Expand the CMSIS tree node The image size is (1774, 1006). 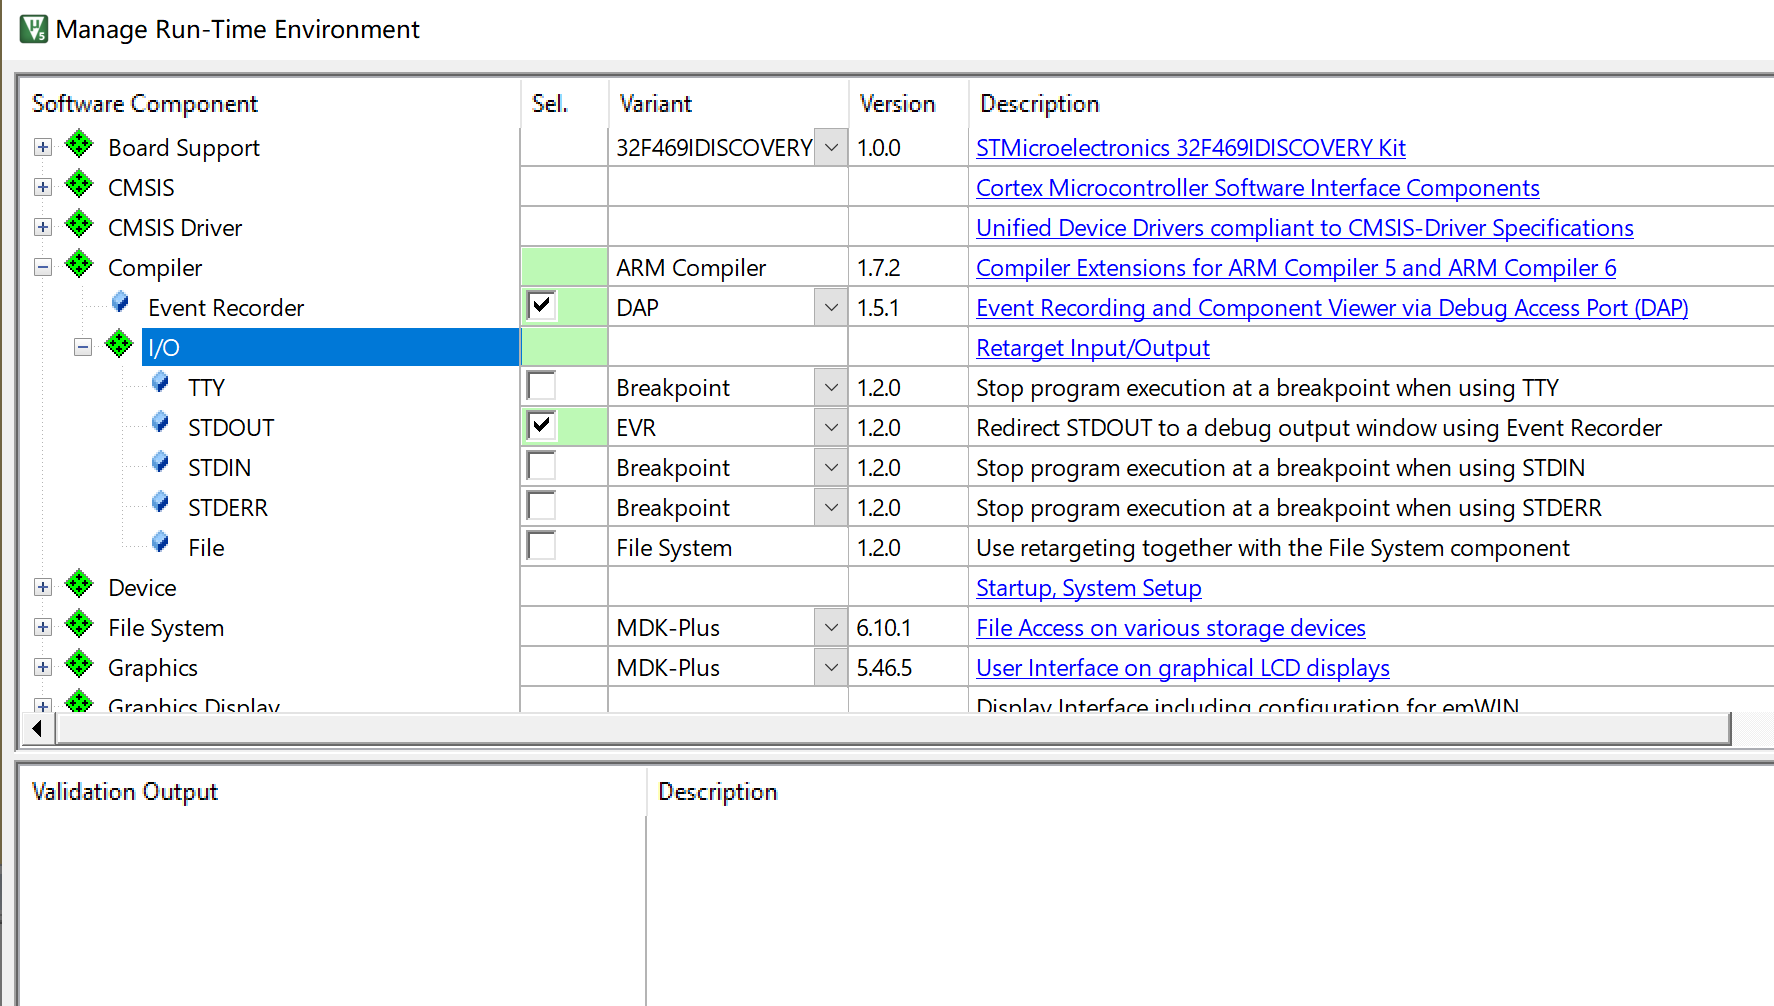point(43,187)
